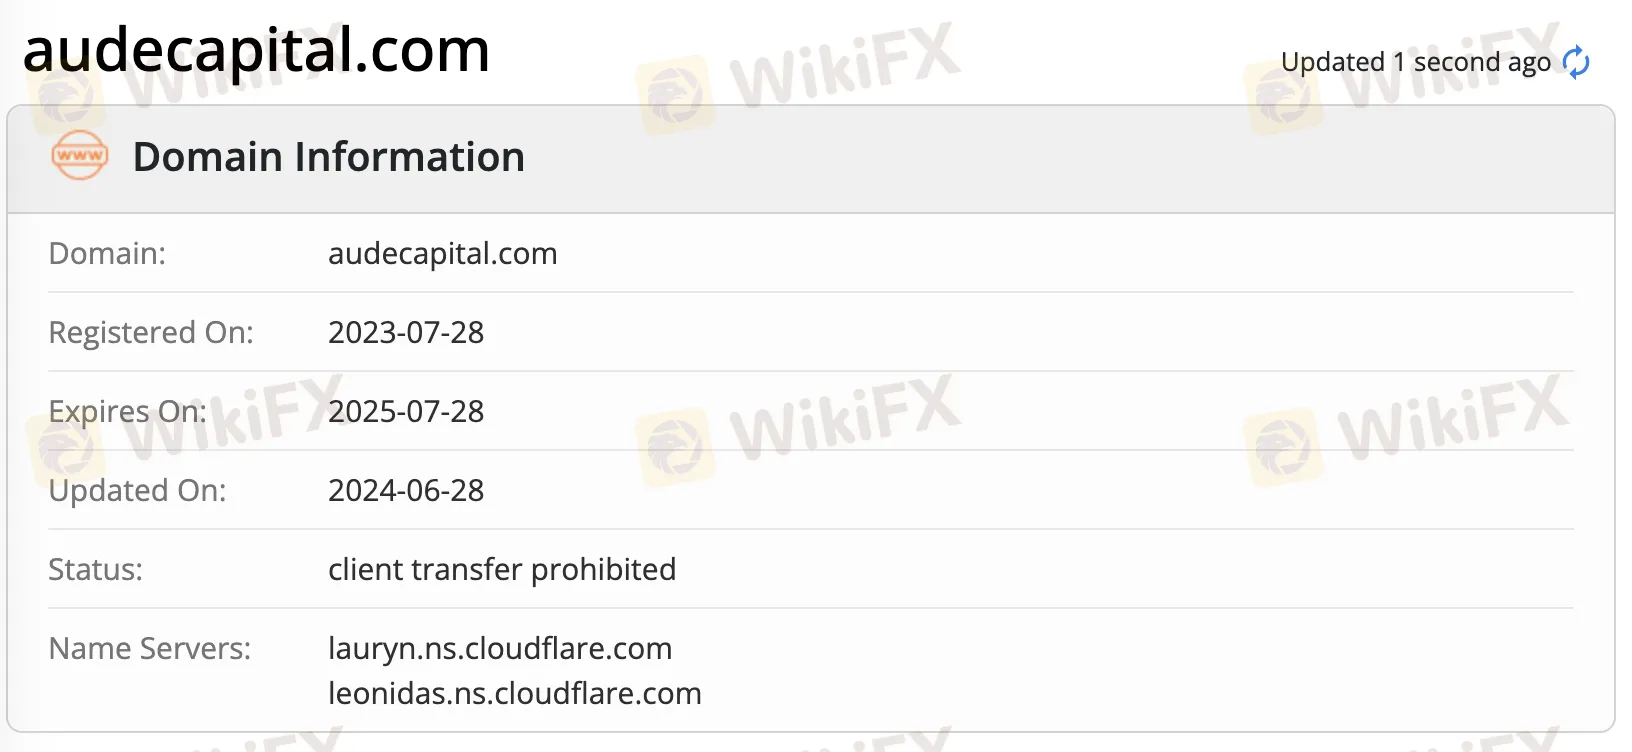Click the Domain Information heading
Screen dimensions: 1632x752
pyautogui.click(x=328, y=157)
